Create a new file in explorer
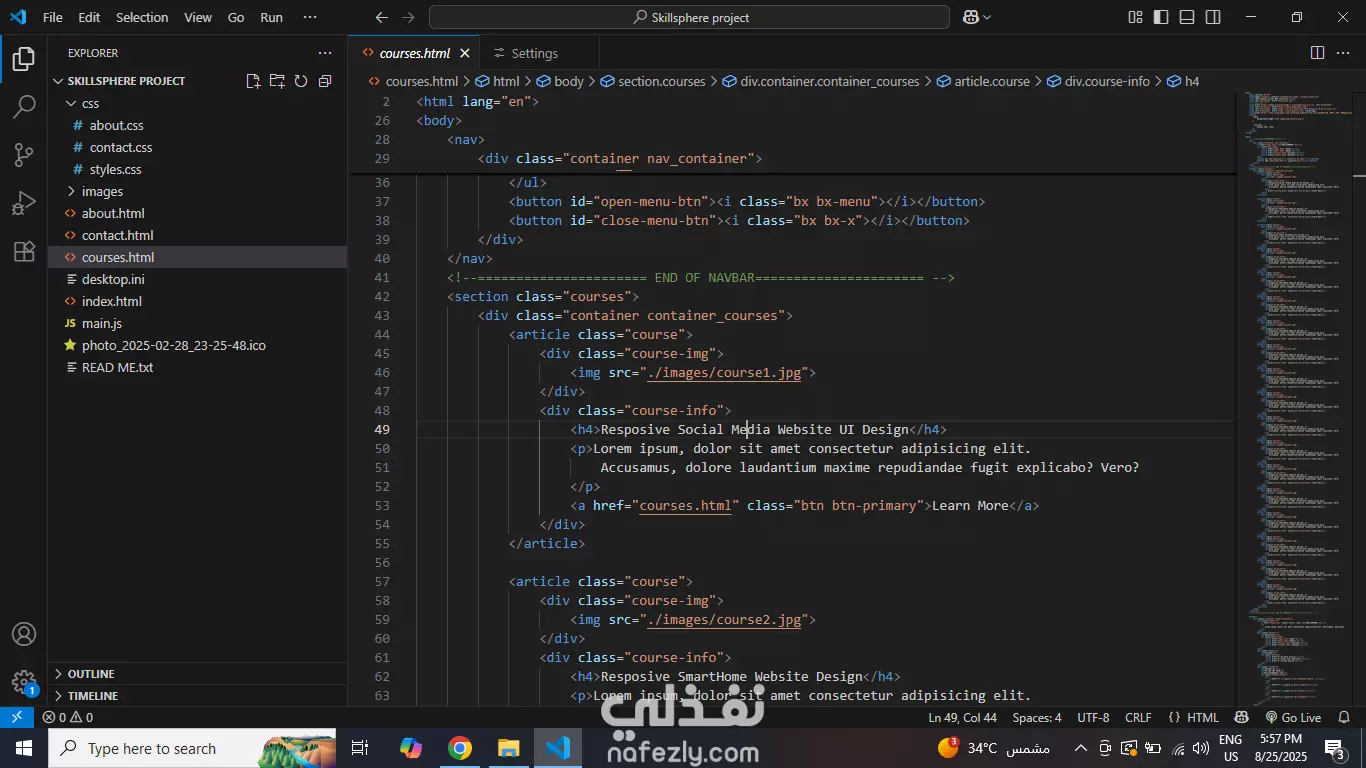The height and width of the screenshot is (768, 1366). pyautogui.click(x=253, y=81)
